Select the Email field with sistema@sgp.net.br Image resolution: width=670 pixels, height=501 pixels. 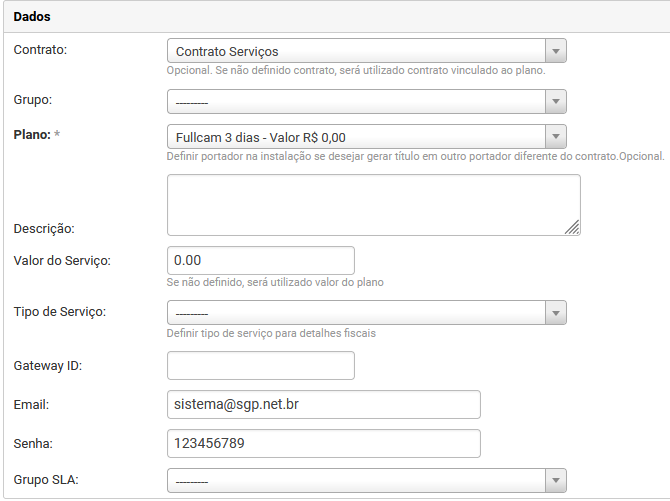click(x=323, y=404)
